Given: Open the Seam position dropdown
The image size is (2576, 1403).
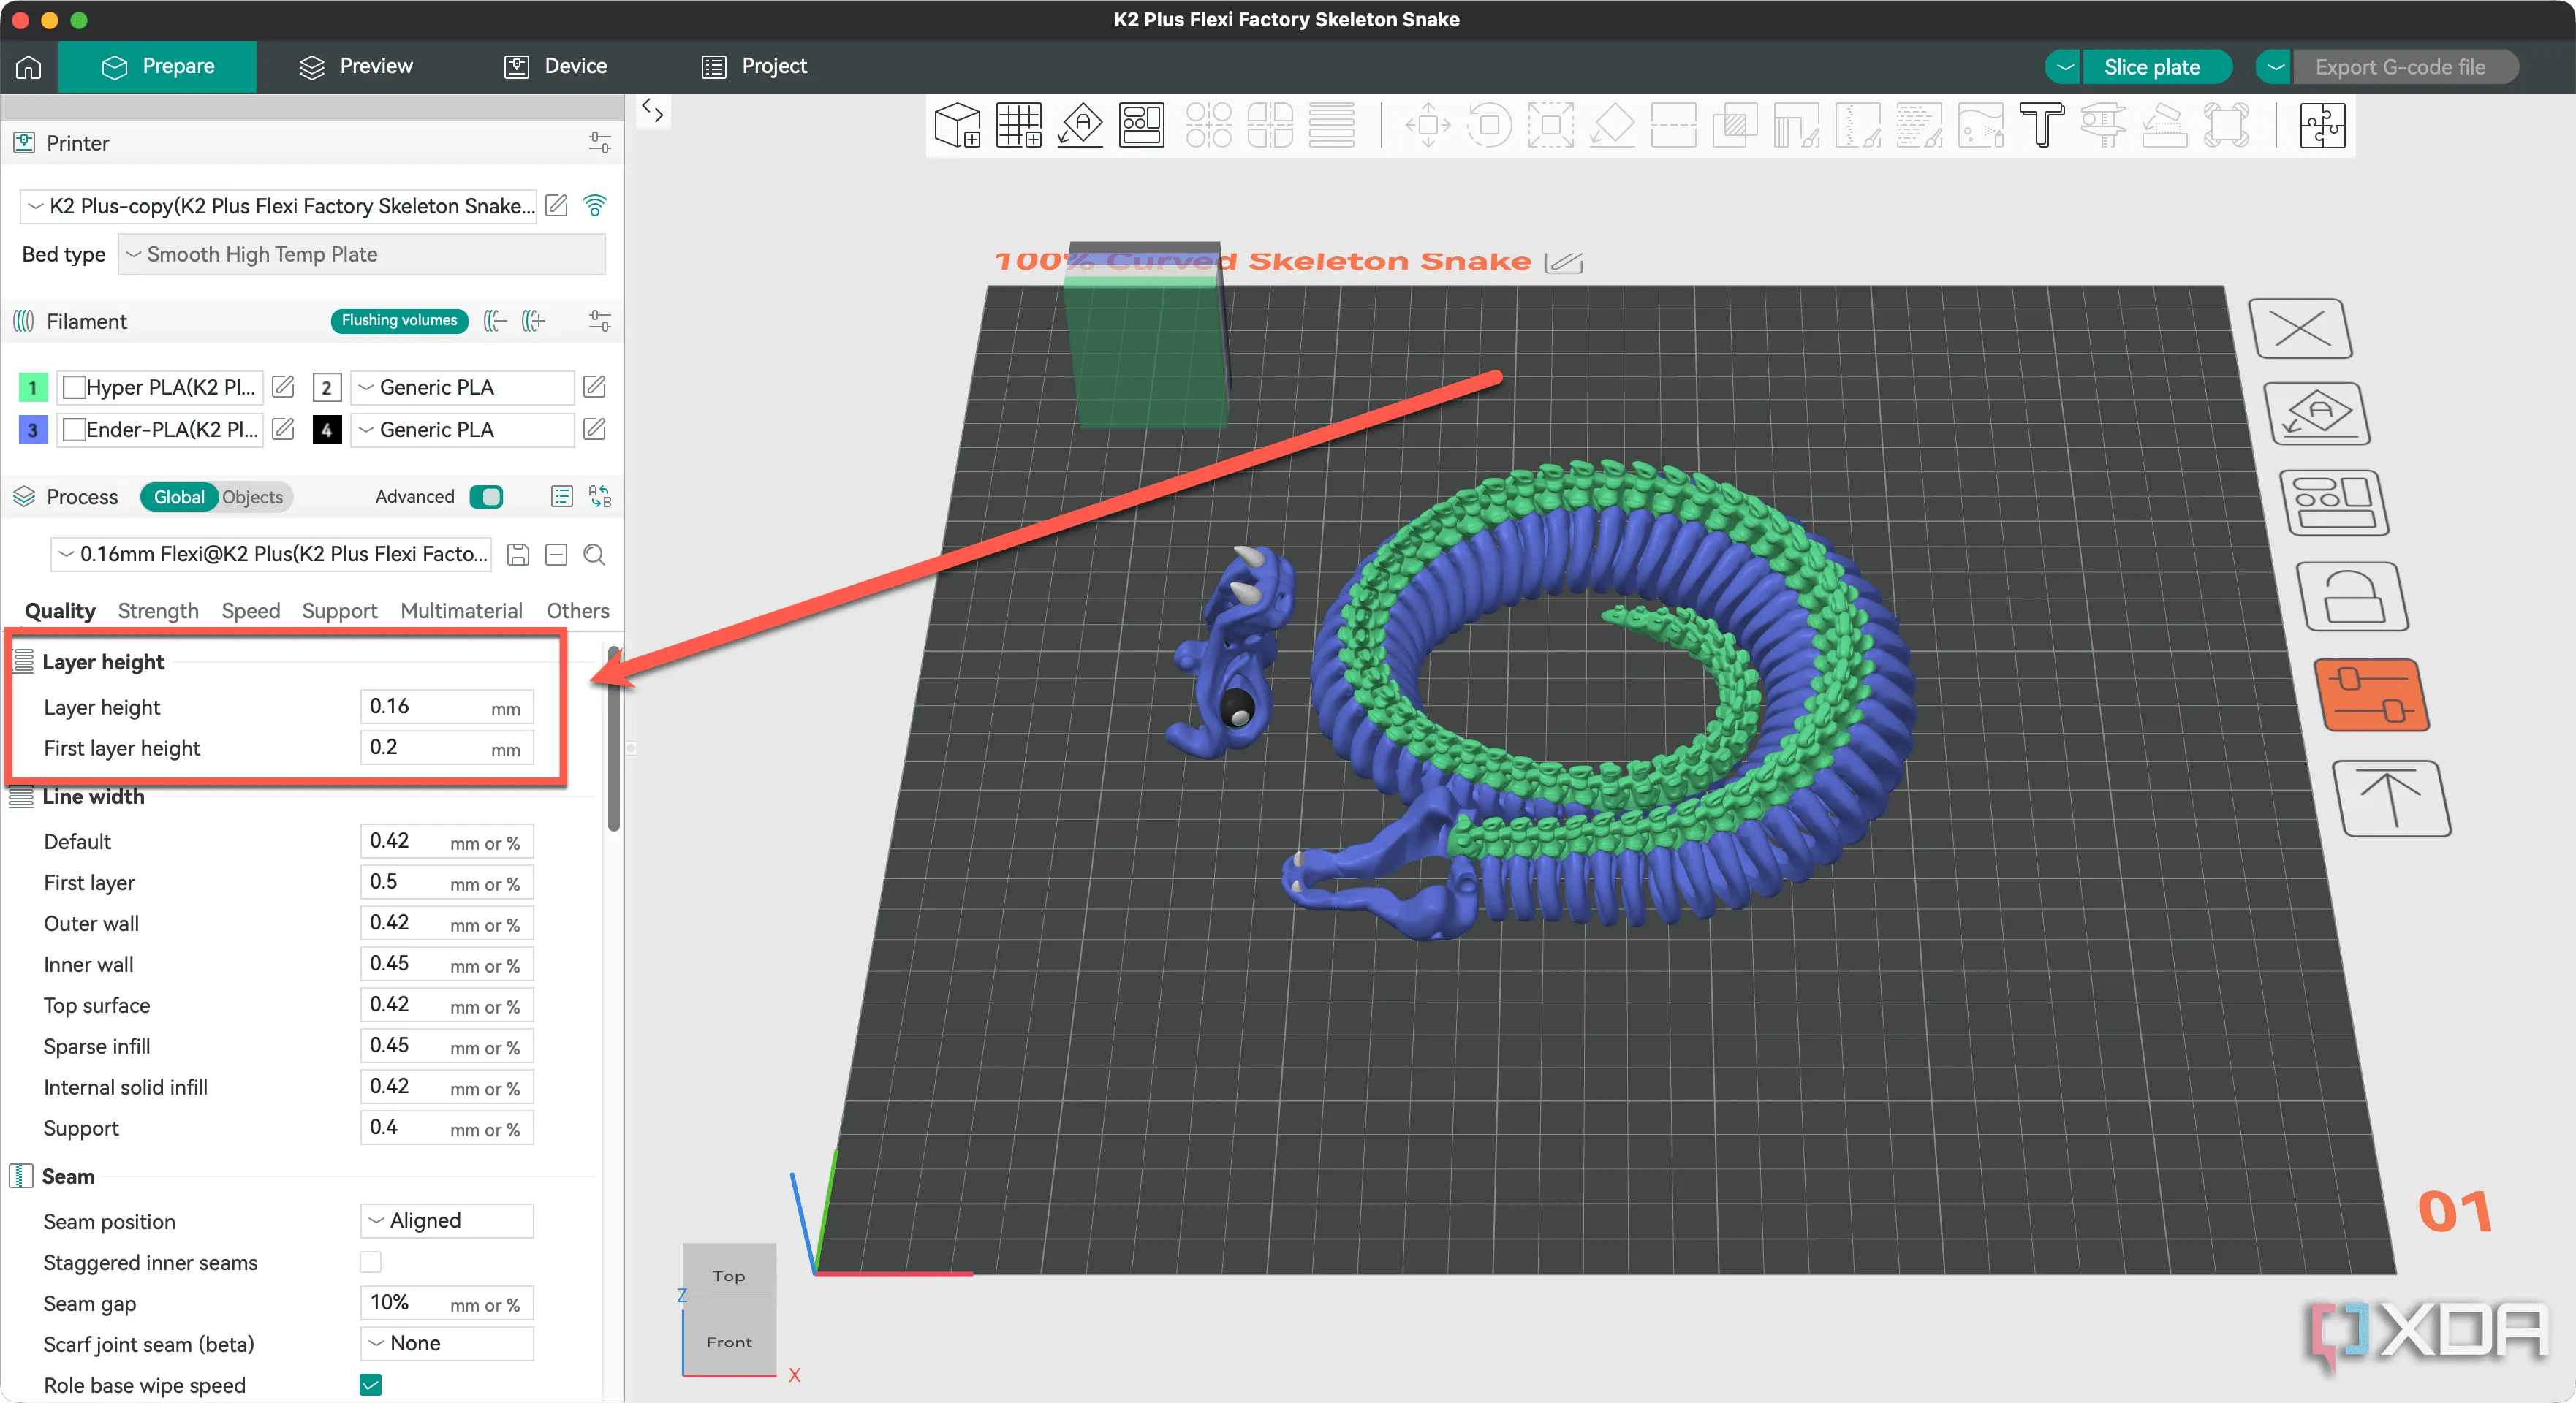Looking at the screenshot, I should [447, 1221].
